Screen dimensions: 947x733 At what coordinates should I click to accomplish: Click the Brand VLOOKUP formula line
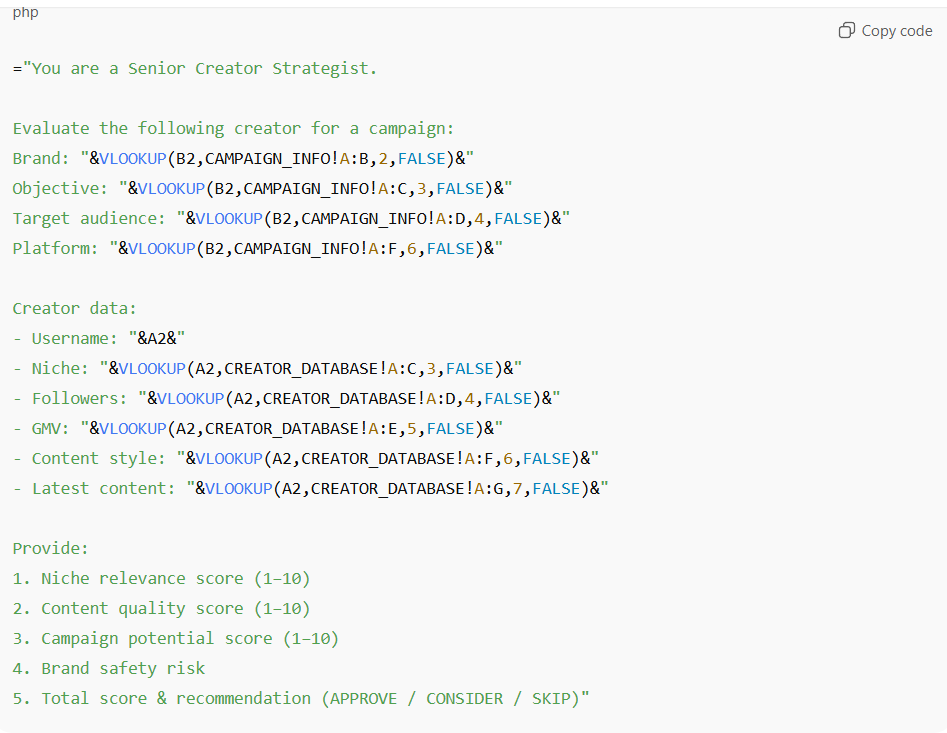pos(243,159)
